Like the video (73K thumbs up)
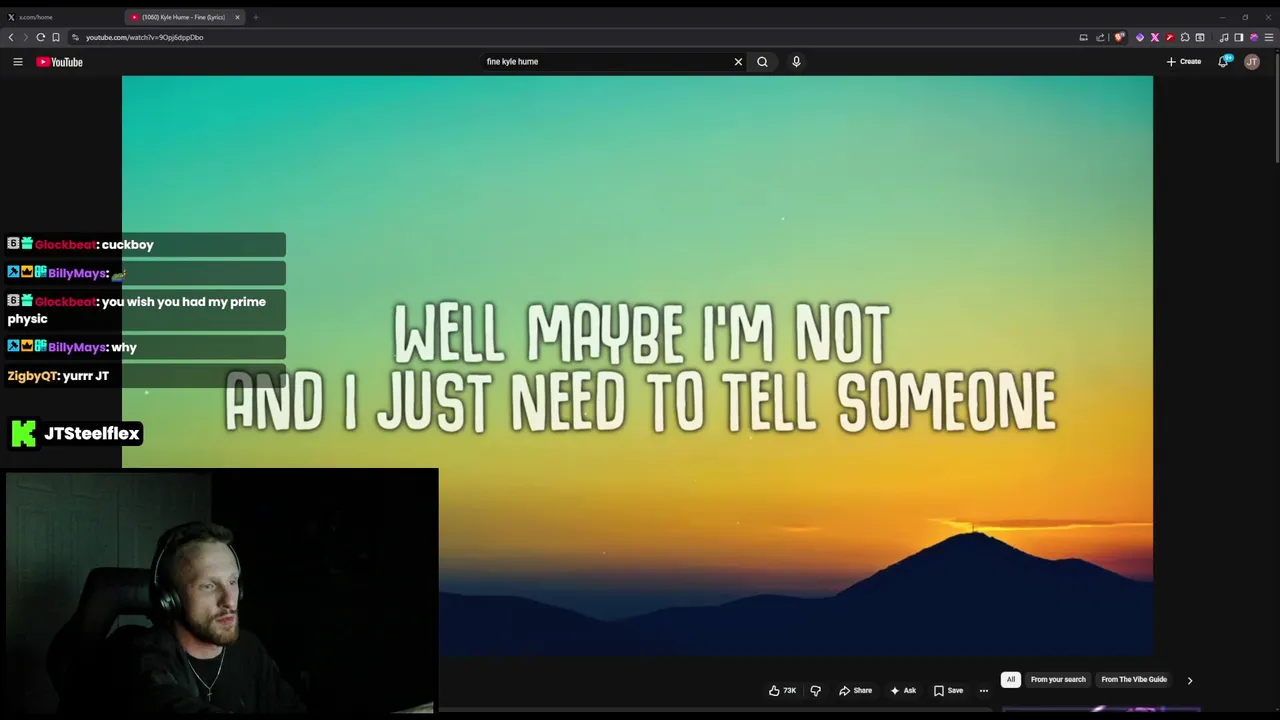Screen dimensions: 1280x720 point(782,691)
